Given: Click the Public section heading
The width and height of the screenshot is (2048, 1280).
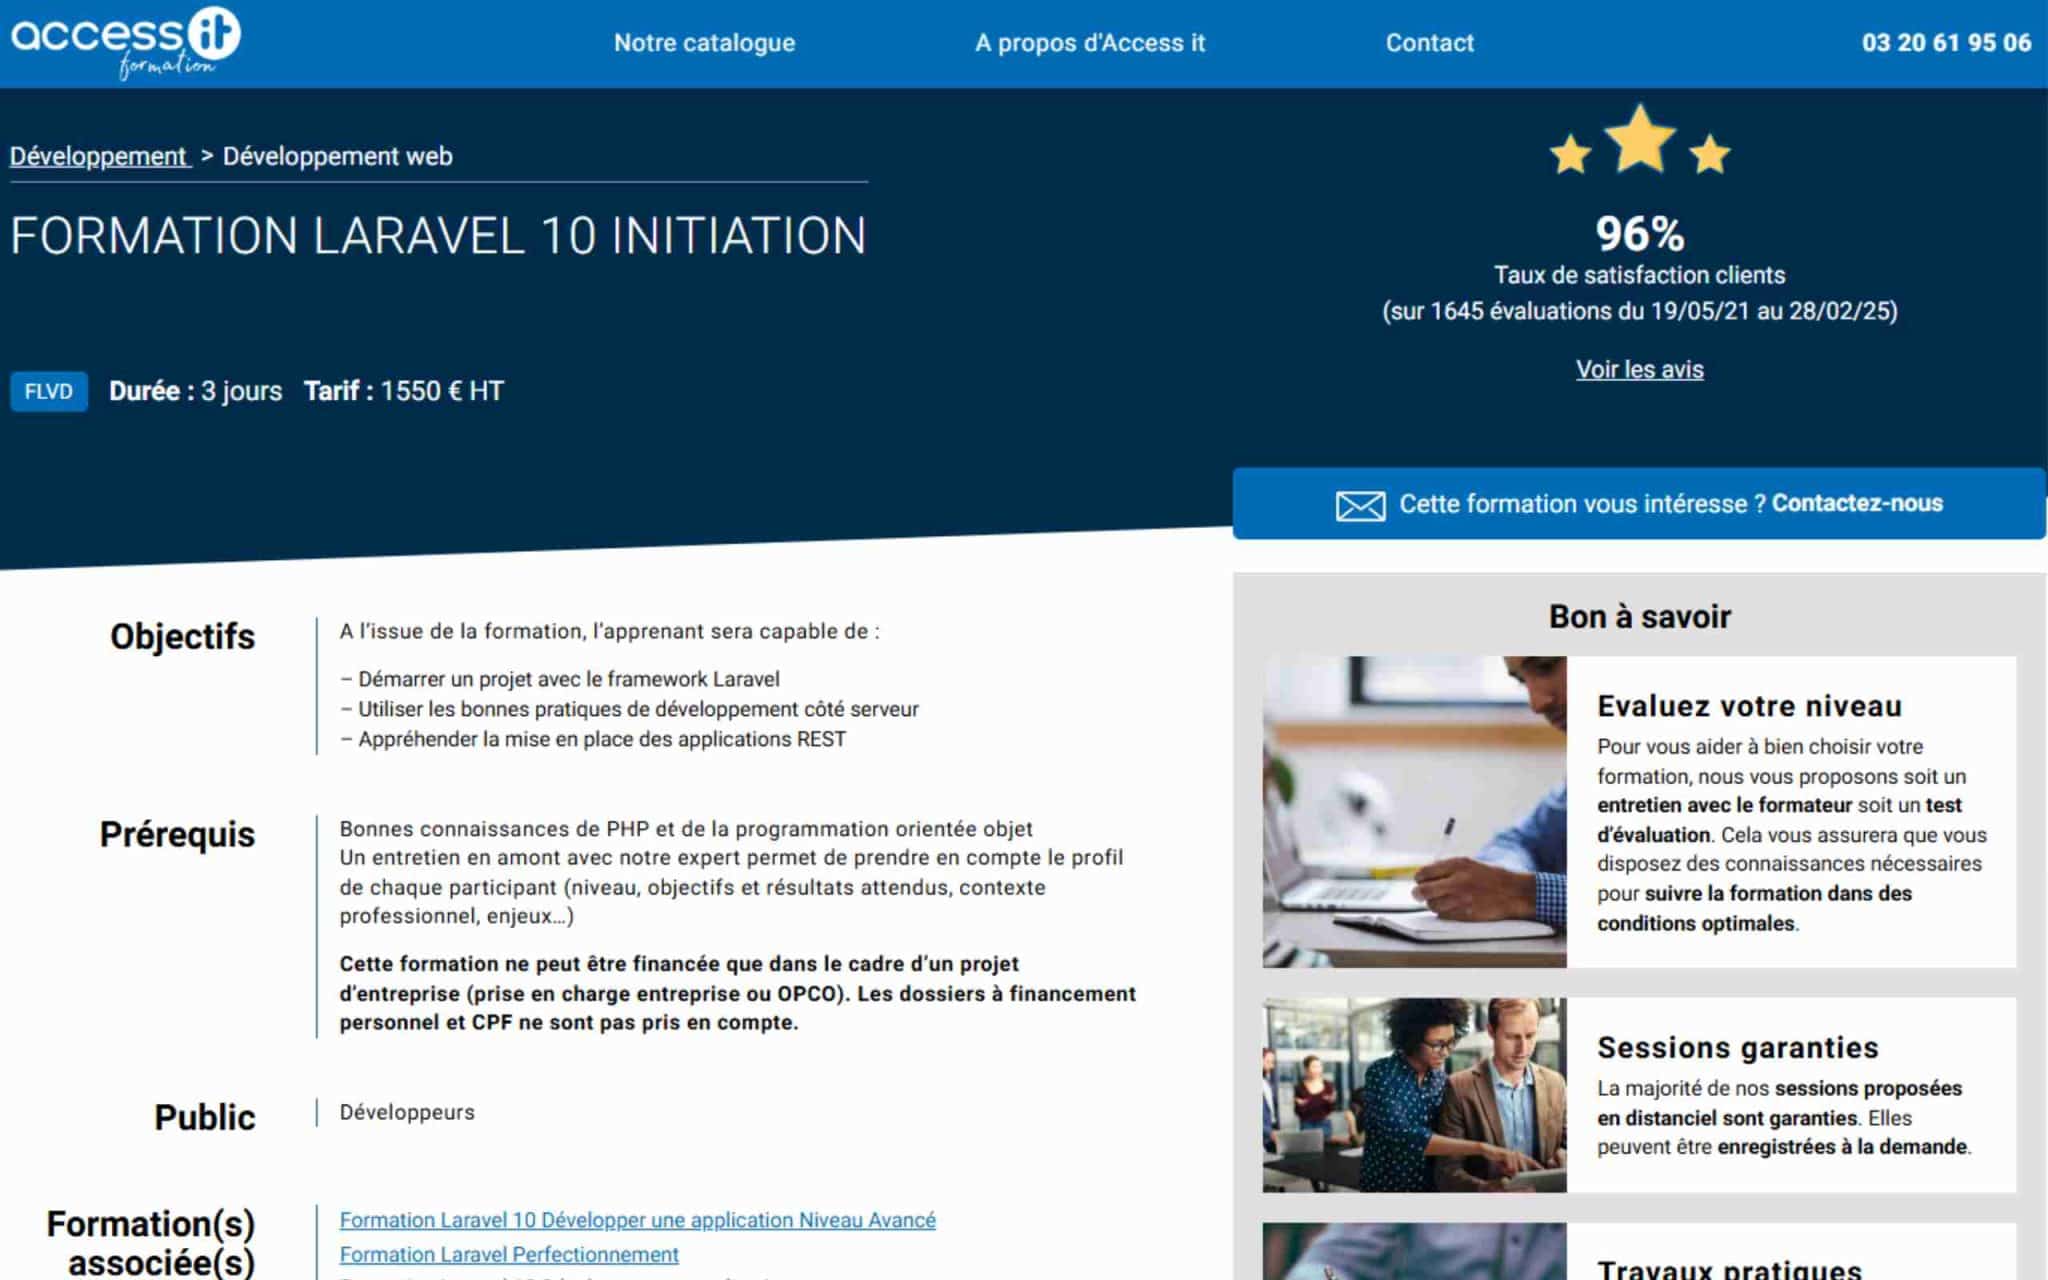Looking at the screenshot, I should coord(205,1117).
